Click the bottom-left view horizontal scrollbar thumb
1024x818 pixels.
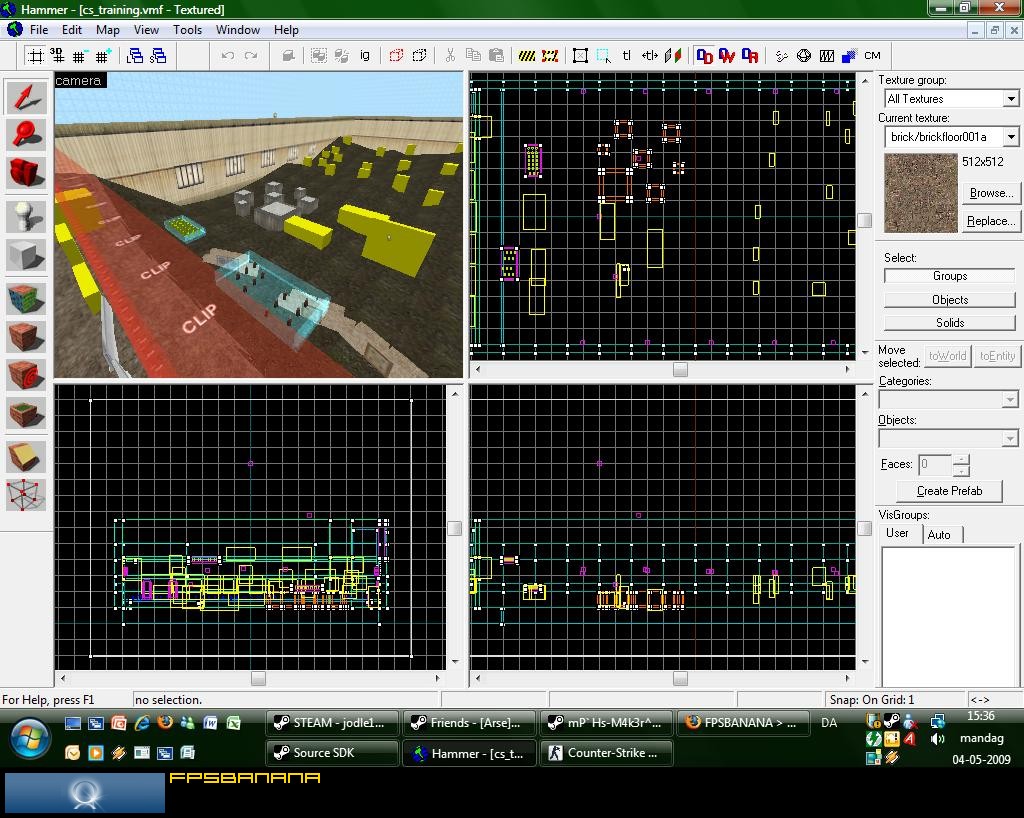tap(259, 679)
